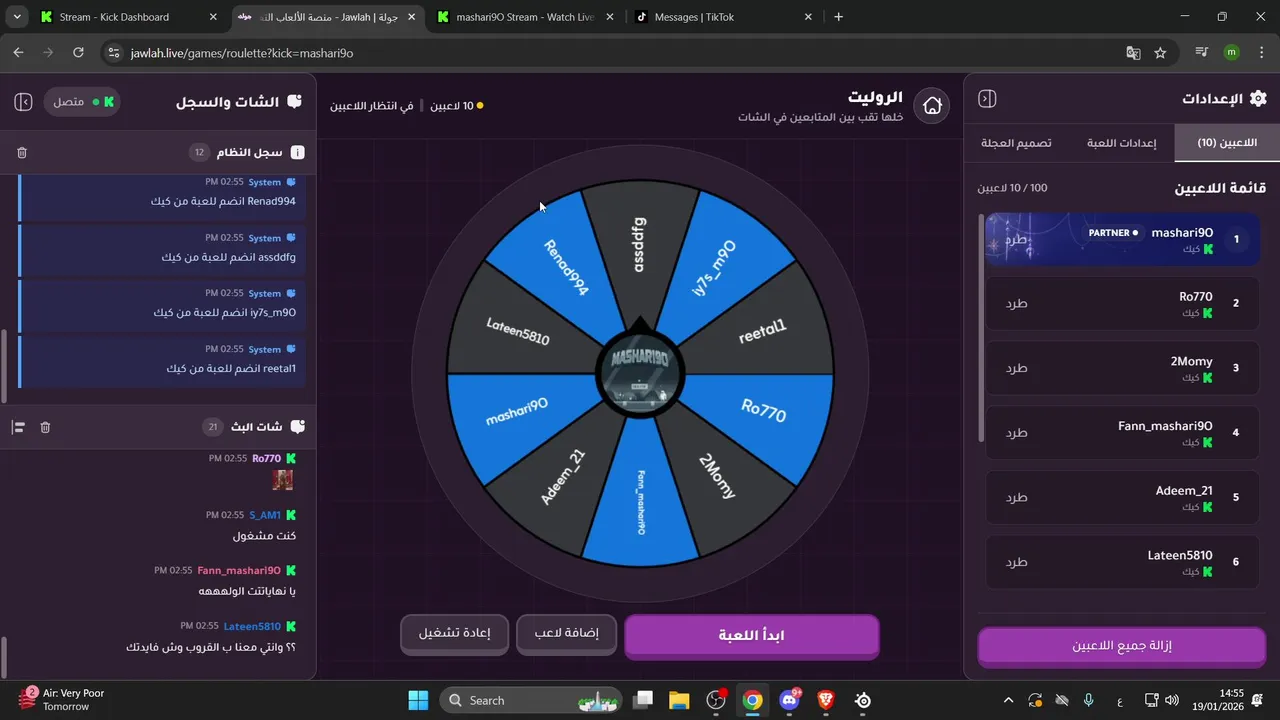Collapse the chat and log panel
The height and width of the screenshot is (720, 1280).
point(23,102)
